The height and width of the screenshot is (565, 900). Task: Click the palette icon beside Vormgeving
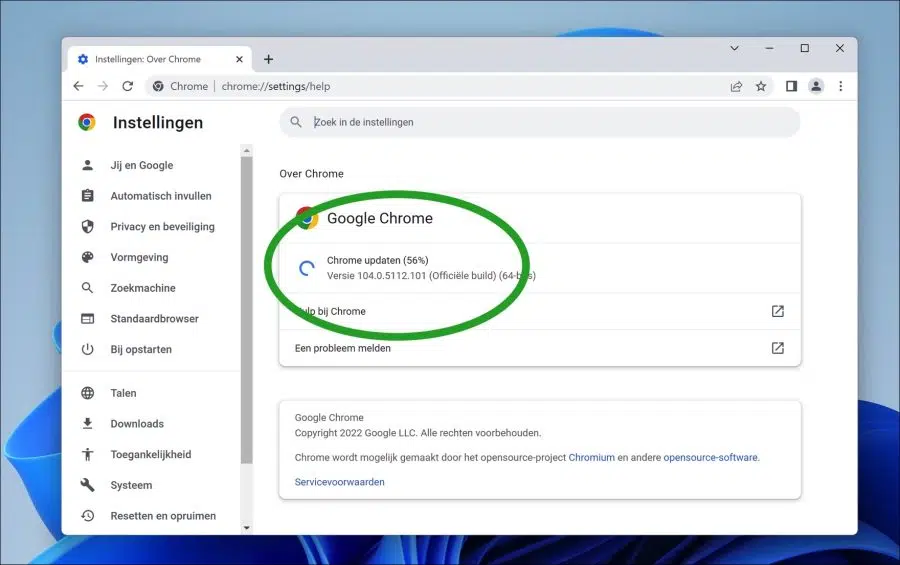87,257
